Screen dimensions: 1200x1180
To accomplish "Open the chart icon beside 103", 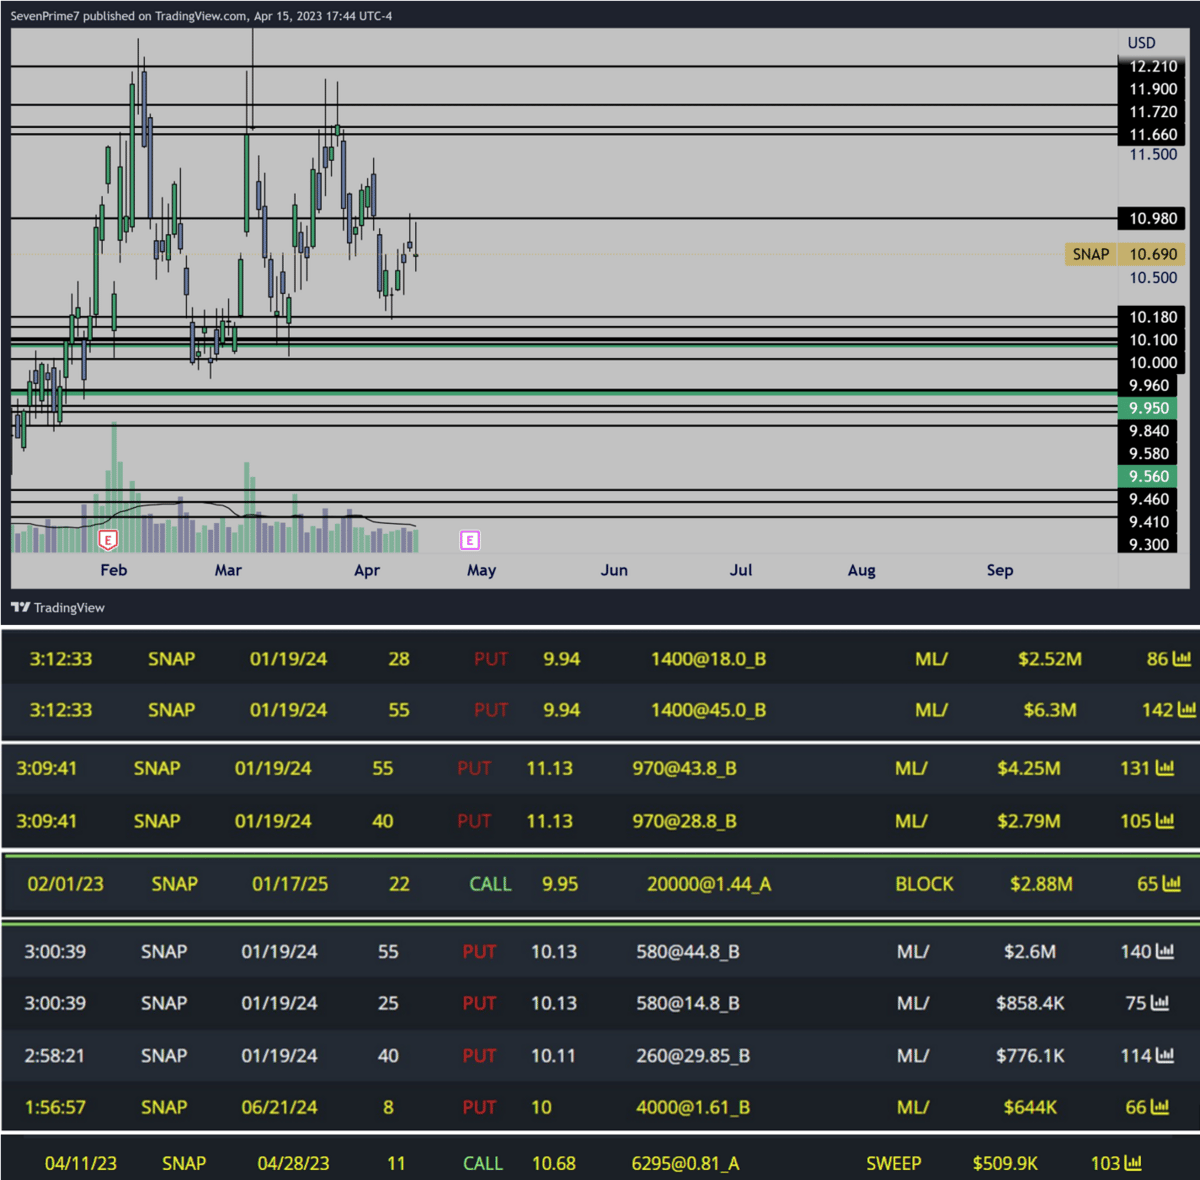I will (1133, 1163).
